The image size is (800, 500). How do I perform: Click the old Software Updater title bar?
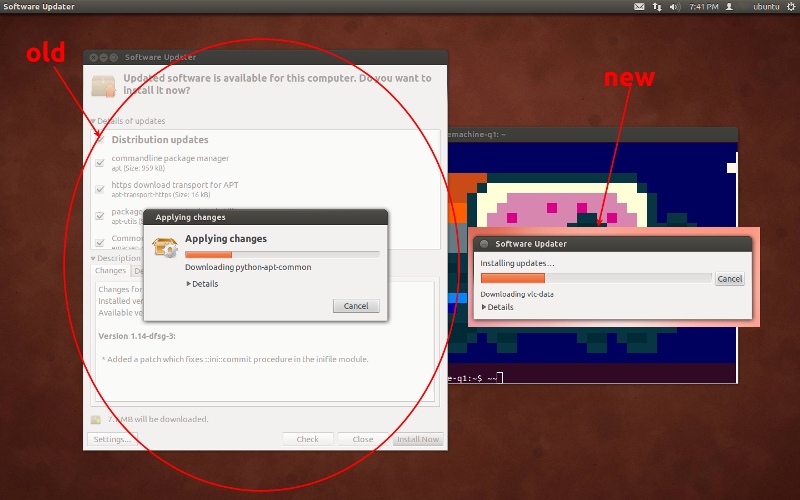[x=265, y=57]
